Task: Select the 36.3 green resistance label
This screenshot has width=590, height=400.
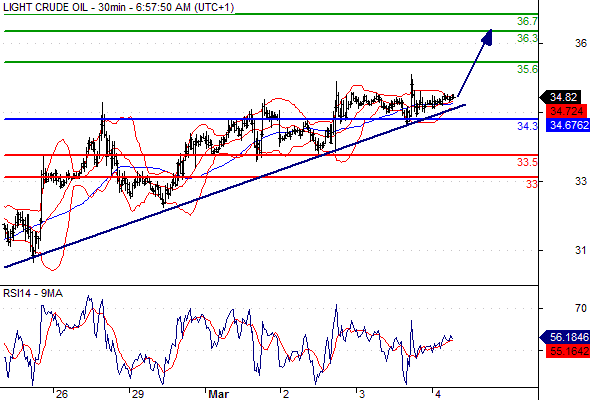Action: pyautogui.click(x=527, y=38)
